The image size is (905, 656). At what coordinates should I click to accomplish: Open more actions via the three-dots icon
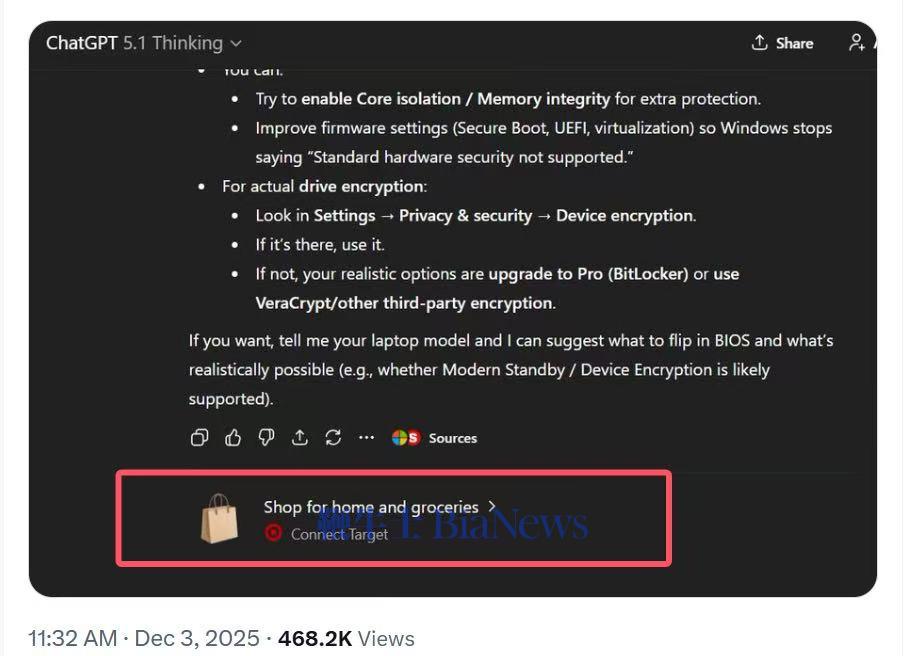[367, 438]
